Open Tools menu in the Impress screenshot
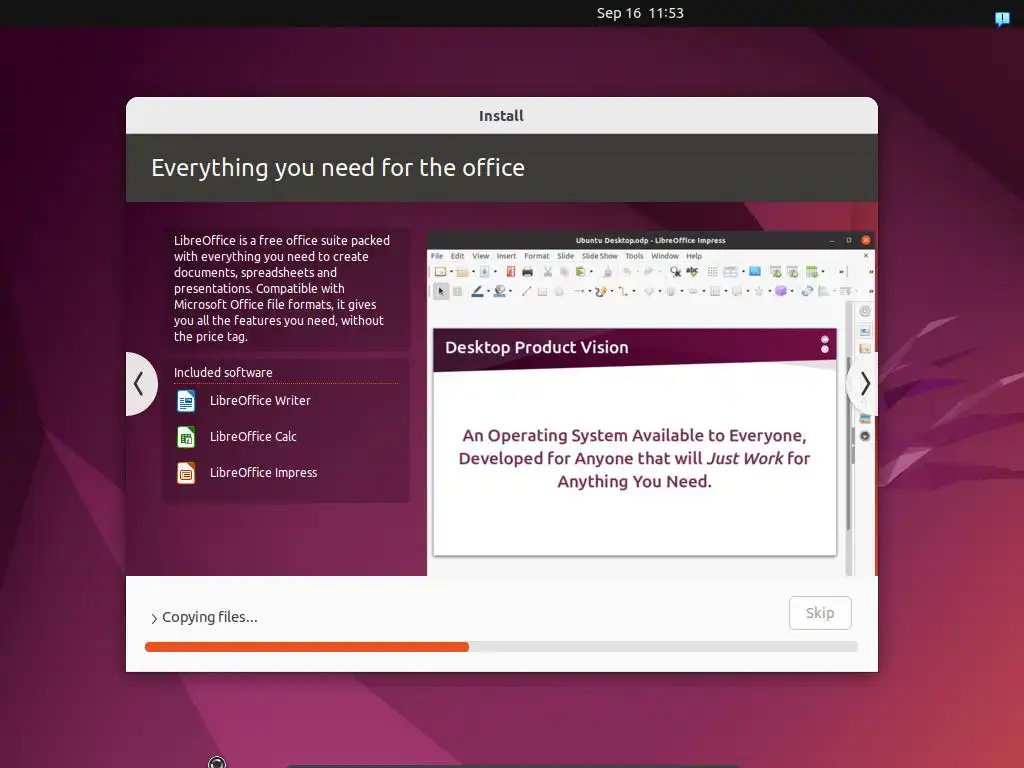1024x768 pixels. tap(634, 256)
